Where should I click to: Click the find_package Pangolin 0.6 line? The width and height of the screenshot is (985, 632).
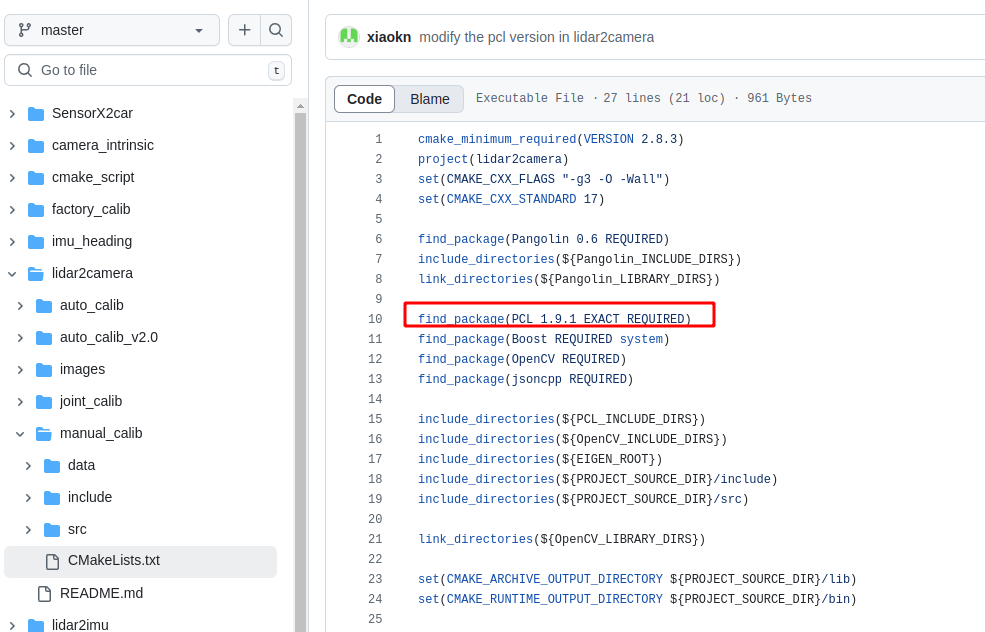point(544,239)
